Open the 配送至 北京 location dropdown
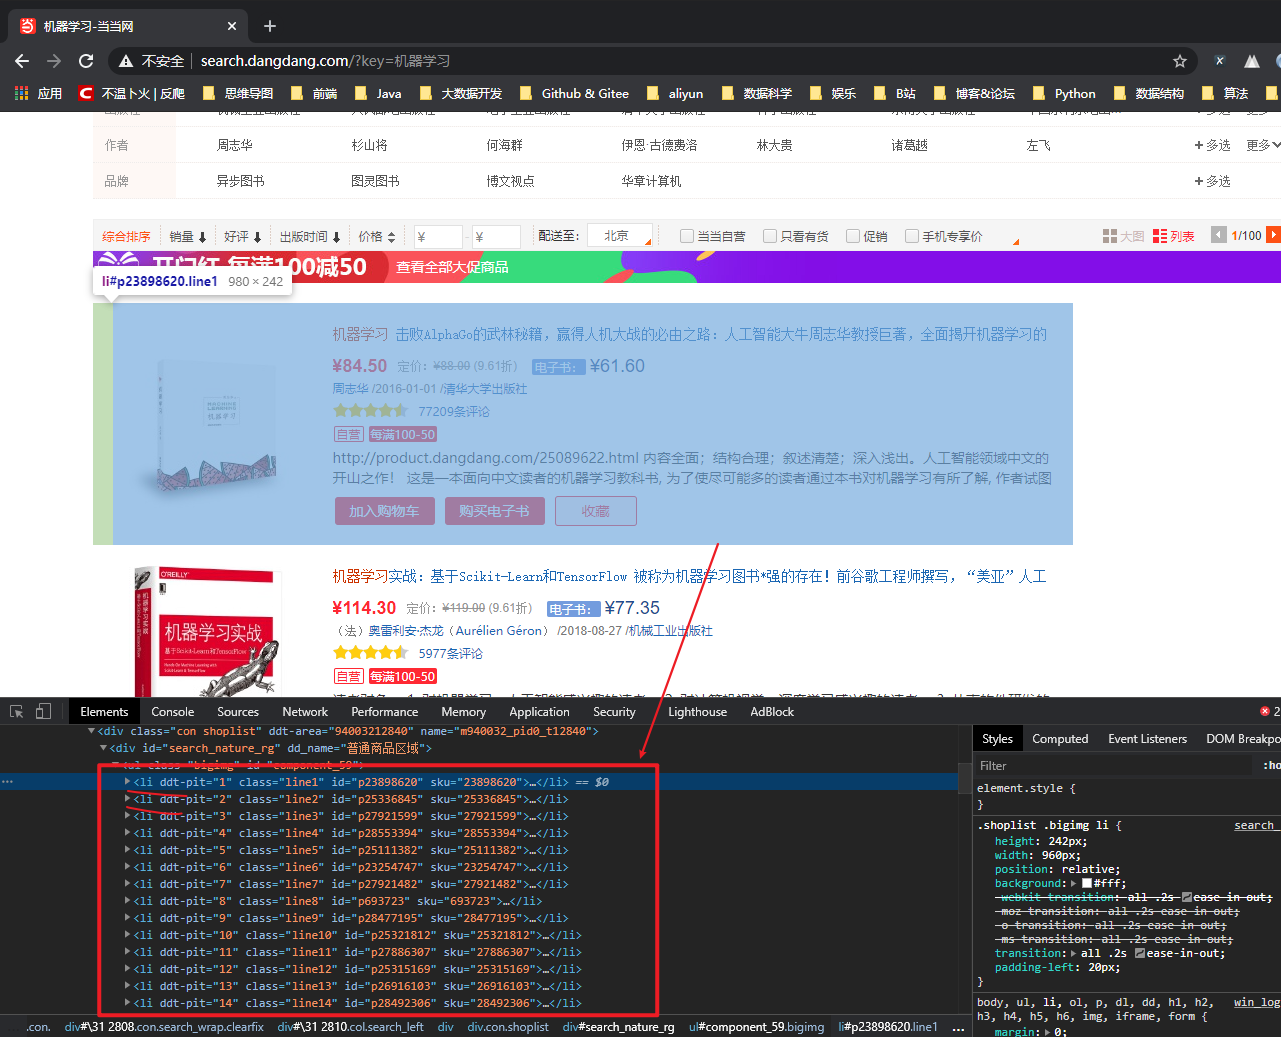Screen dimensions: 1281x1037 pyautogui.click(x=620, y=236)
